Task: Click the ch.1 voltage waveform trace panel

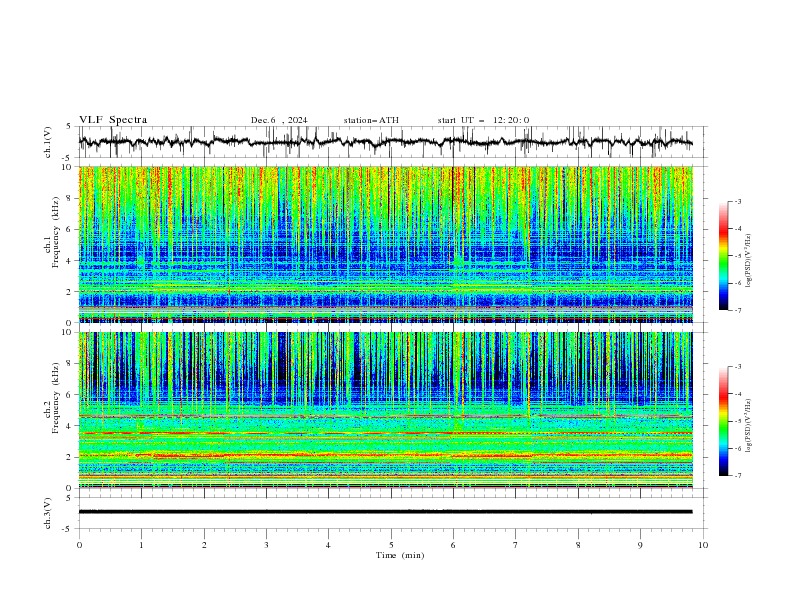Action: coord(392,142)
